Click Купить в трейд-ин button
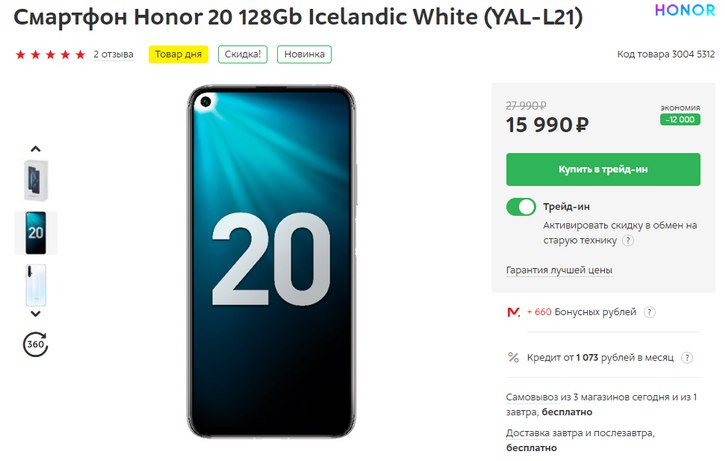The height and width of the screenshot is (461, 725). pos(603,169)
